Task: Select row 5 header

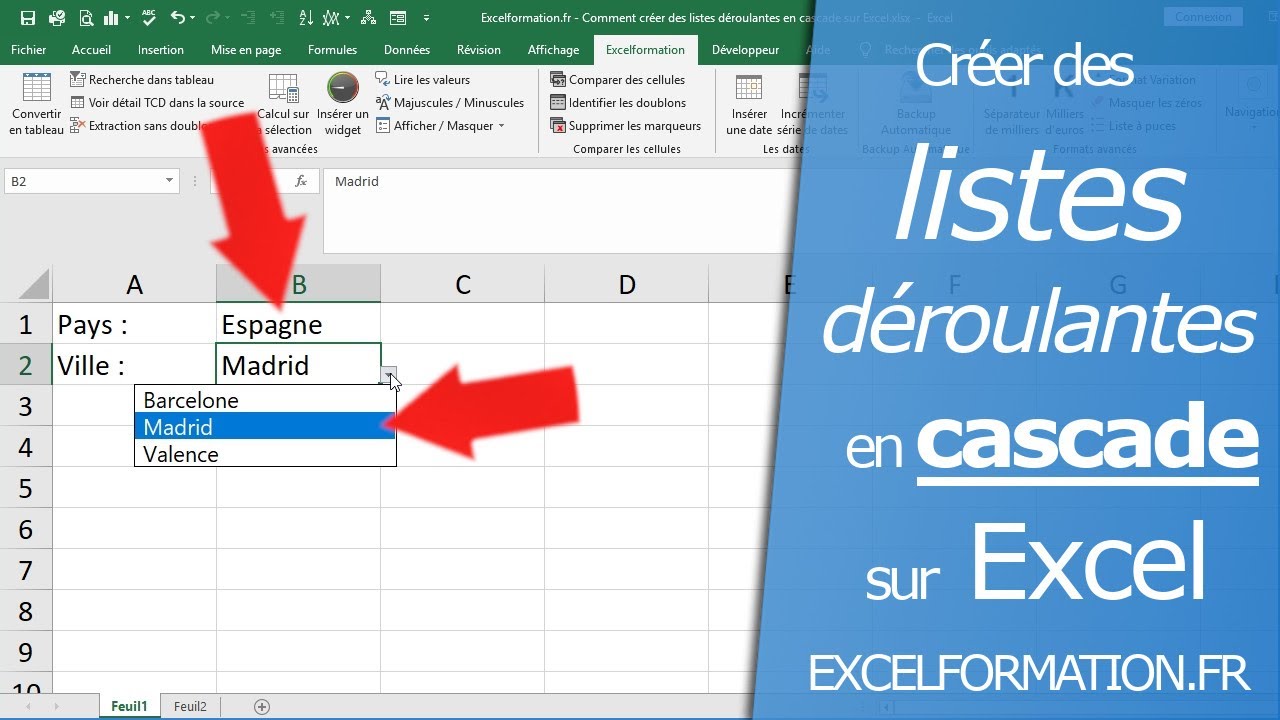Action: (26, 488)
